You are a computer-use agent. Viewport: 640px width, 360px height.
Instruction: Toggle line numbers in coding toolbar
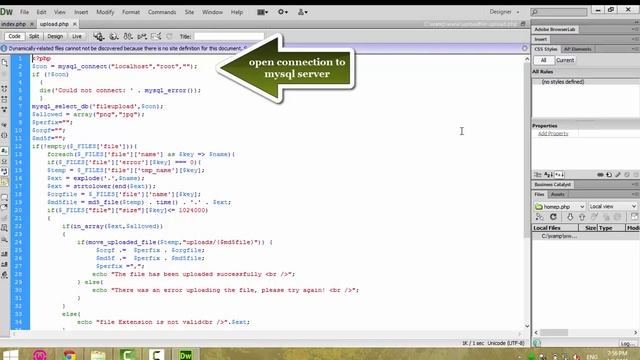(x=4, y=151)
